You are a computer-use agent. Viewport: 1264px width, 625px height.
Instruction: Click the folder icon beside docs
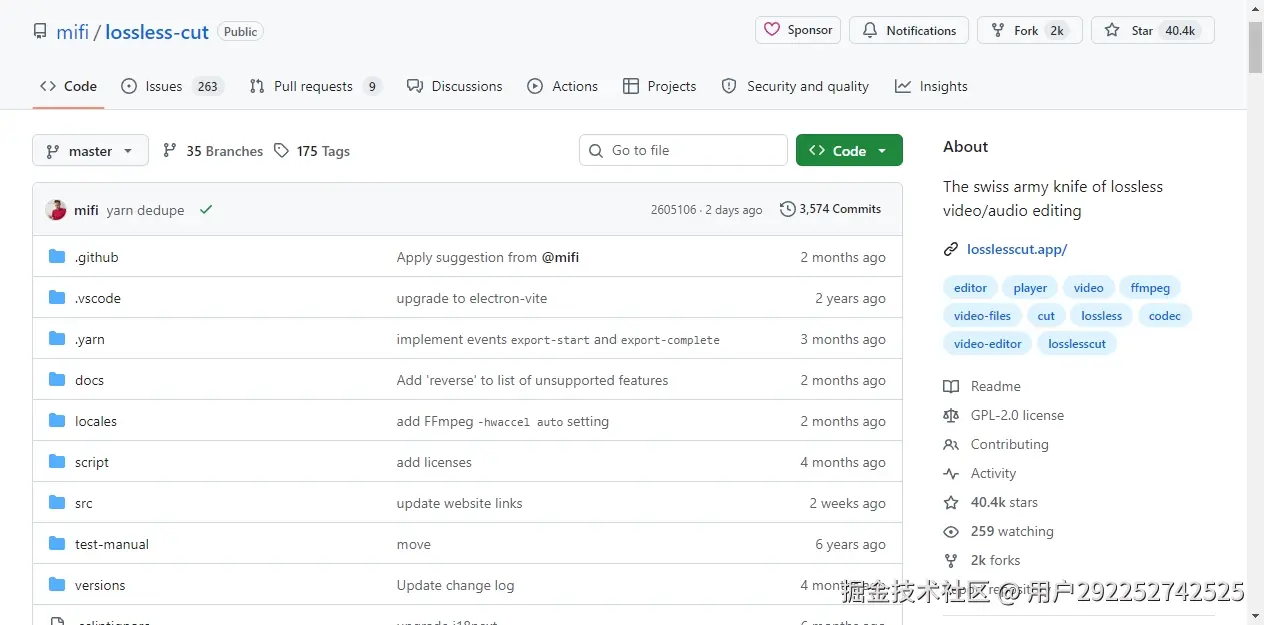coord(57,380)
